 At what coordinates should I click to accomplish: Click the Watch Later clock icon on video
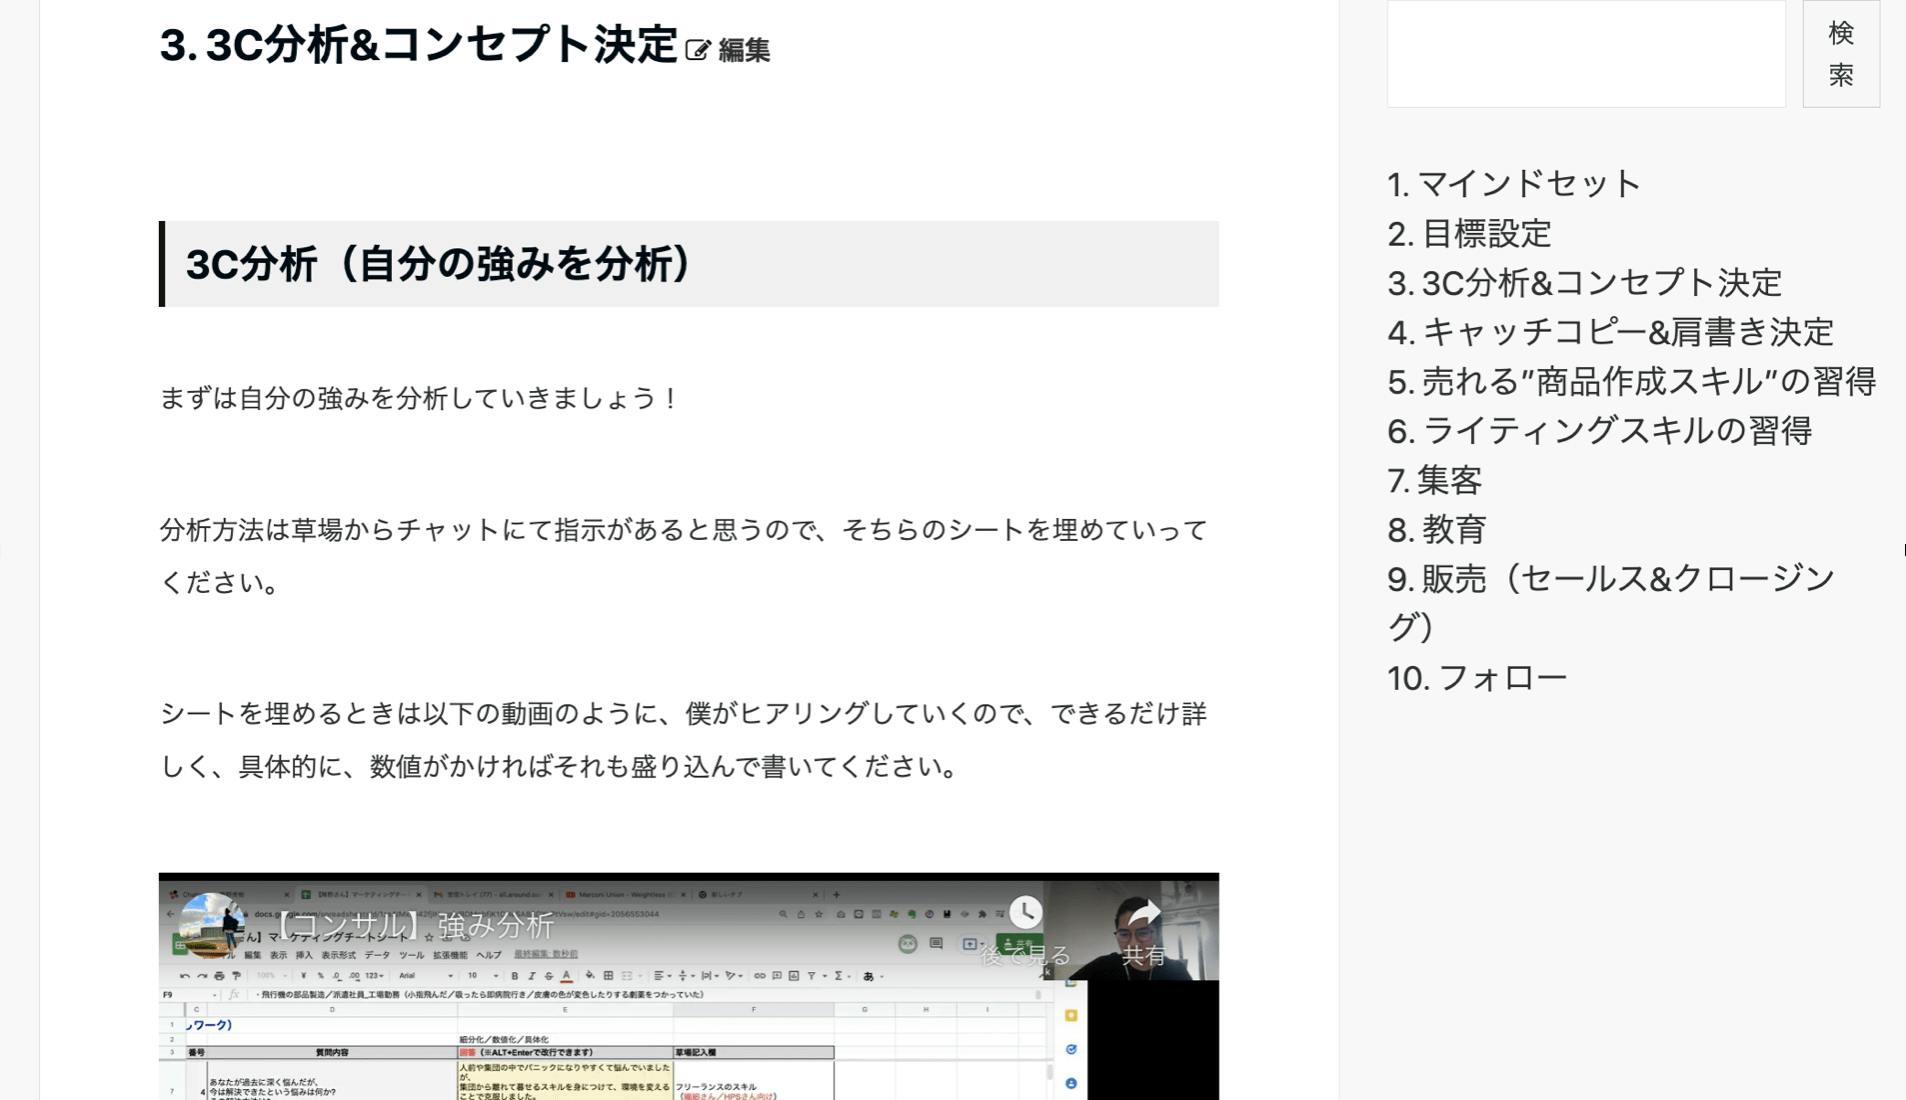point(1025,912)
